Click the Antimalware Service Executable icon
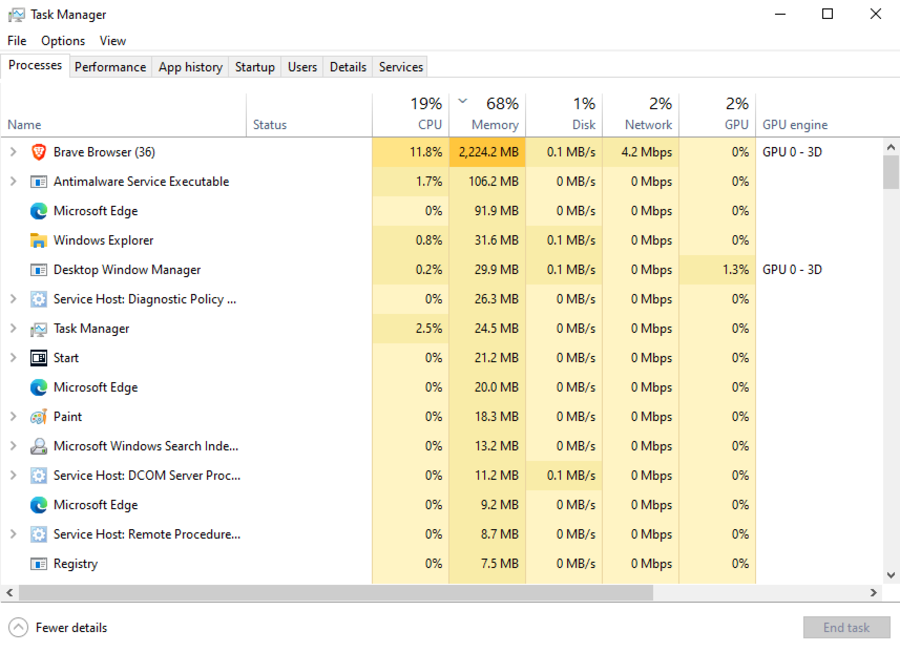The image size is (900, 652). tap(38, 182)
